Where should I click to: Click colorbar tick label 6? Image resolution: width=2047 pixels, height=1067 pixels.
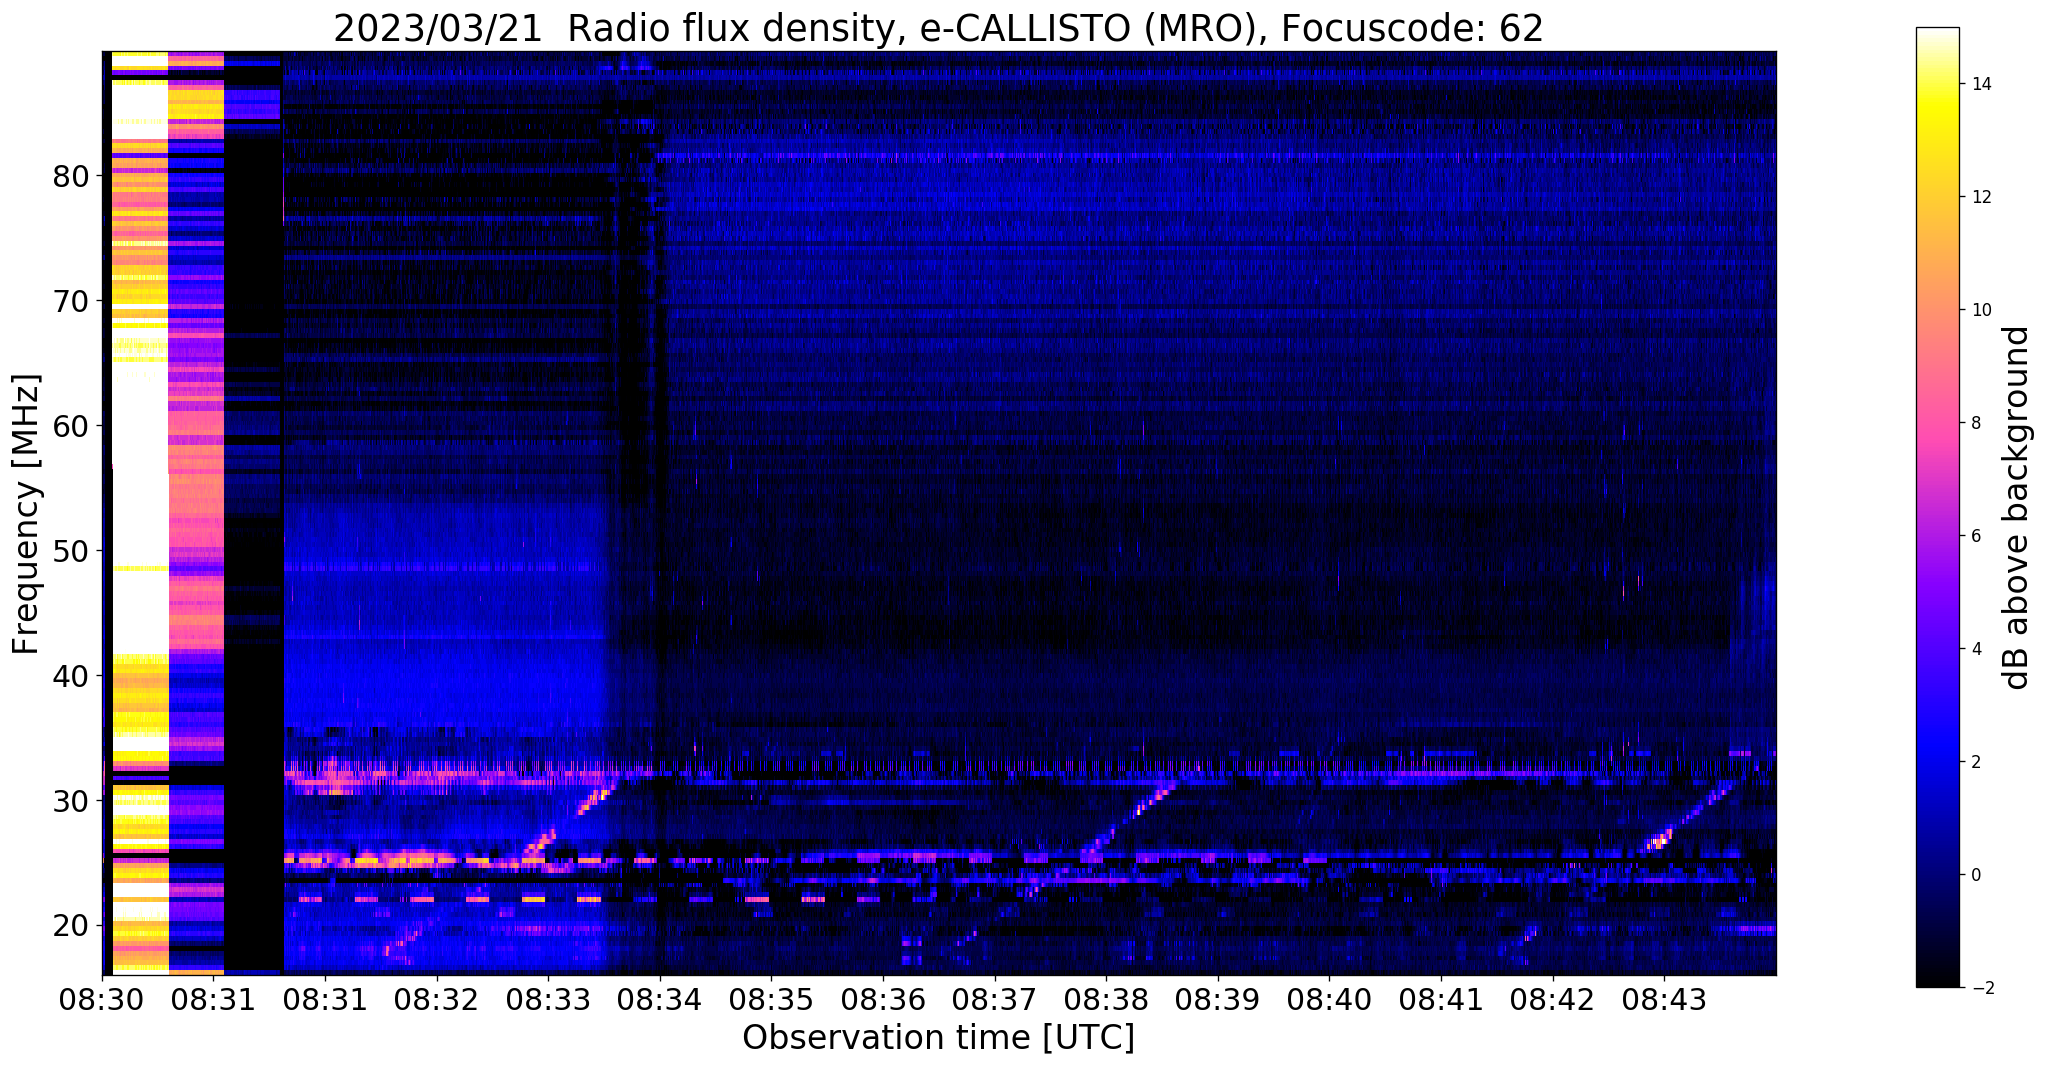[1975, 536]
